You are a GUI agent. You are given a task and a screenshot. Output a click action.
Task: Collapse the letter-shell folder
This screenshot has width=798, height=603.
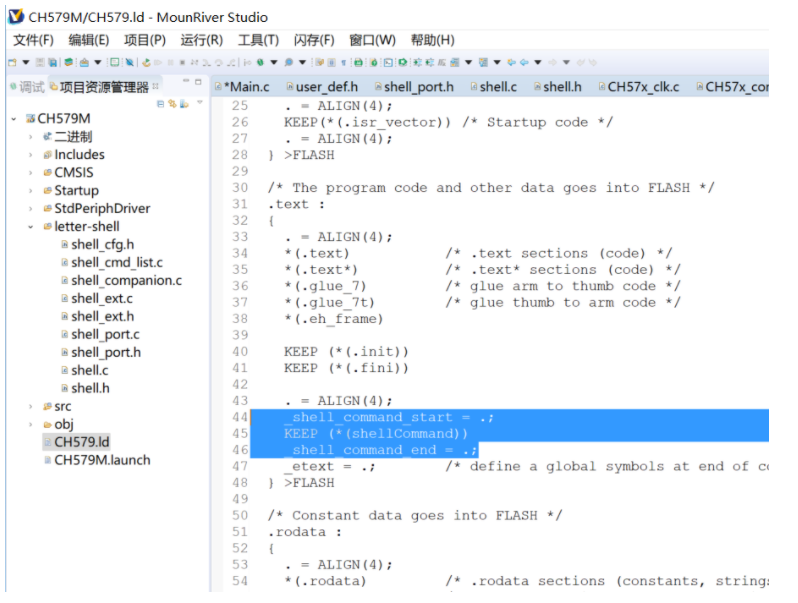(x=31, y=227)
